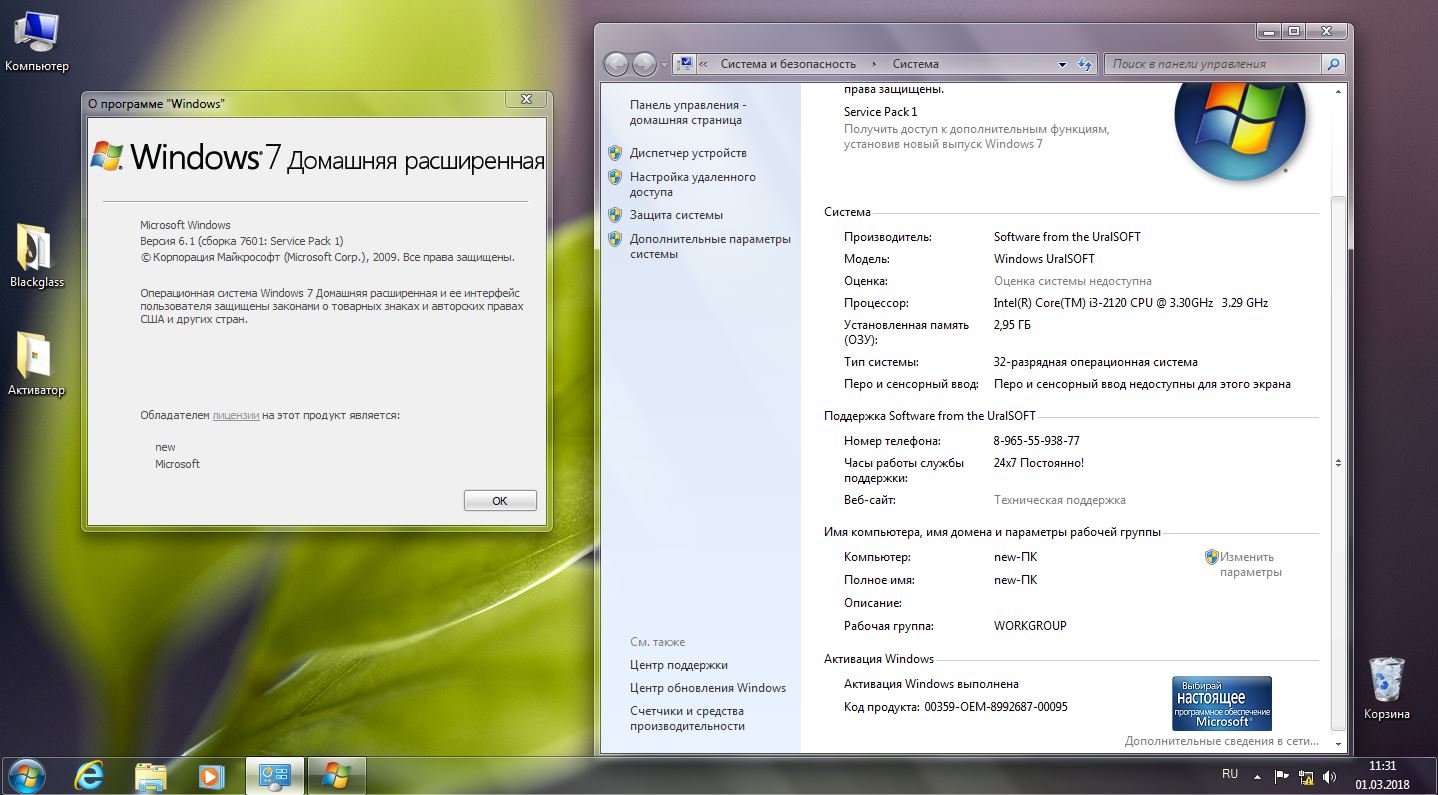1438x795 pixels.
Task: Close the О программе Windows dialog
Action: [526, 98]
